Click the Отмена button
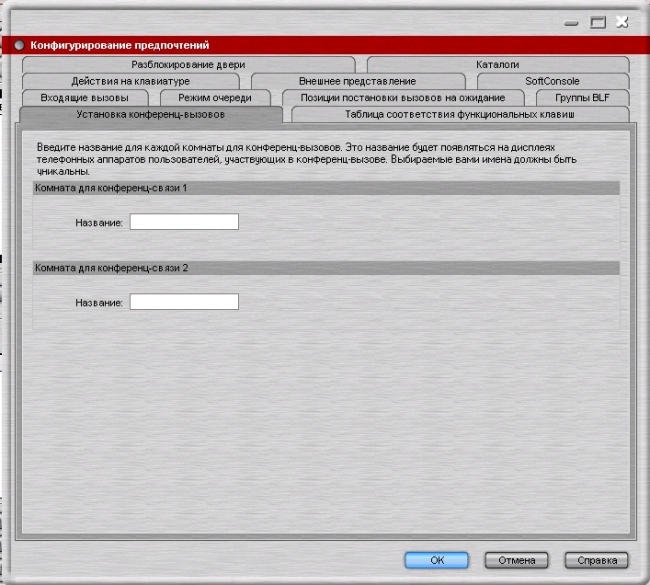 tap(517, 560)
